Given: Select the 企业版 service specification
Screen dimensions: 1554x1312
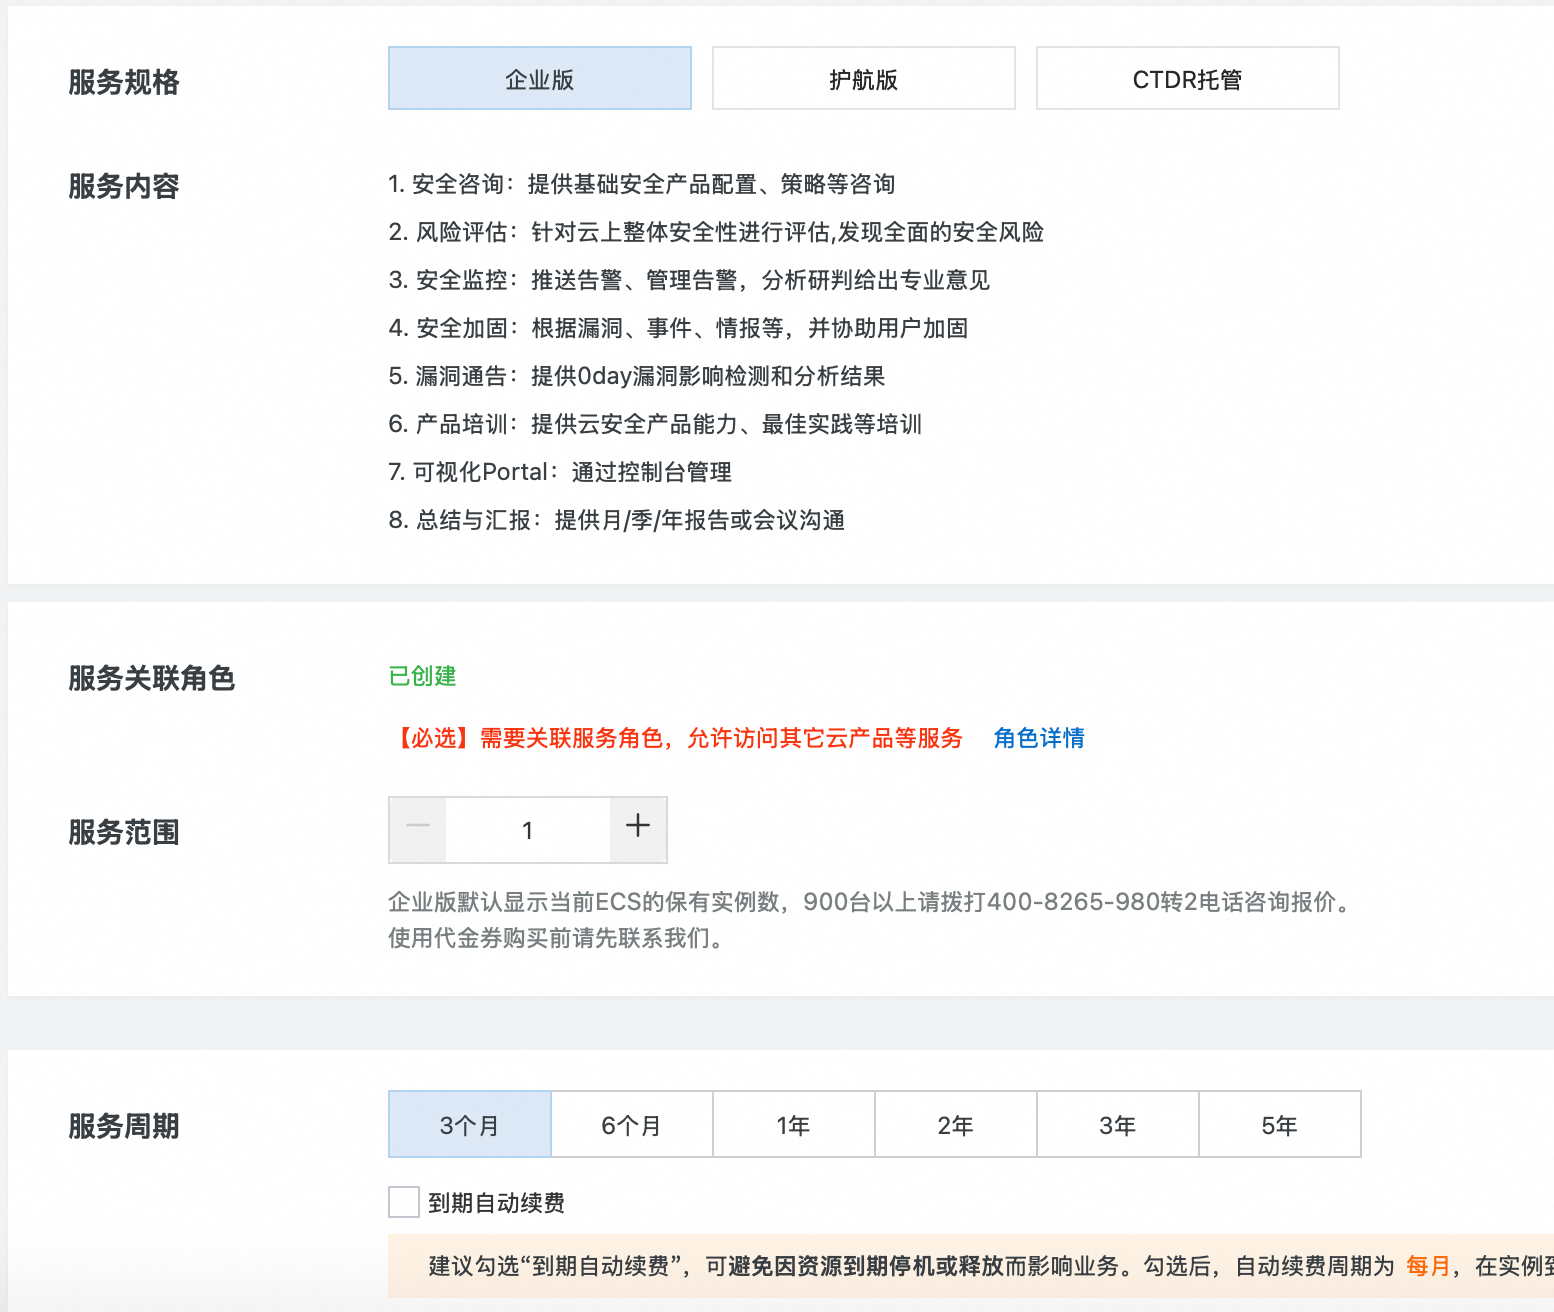Looking at the screenshot, I should tap(540, 78).
